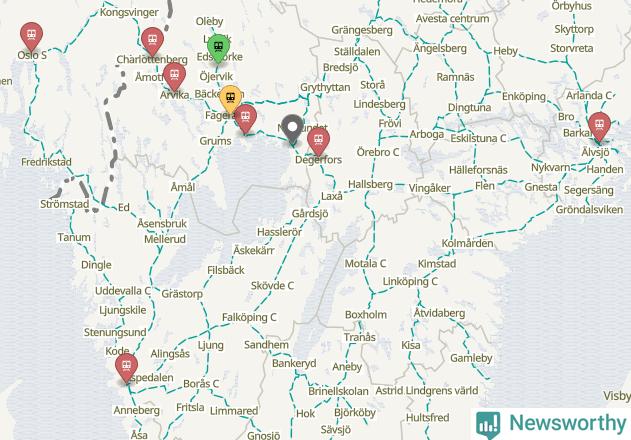Image resolution: width=631 pixels, height=440 pixels.
Task: Open the red train marker above Degerfors
Action: [318, 142]
